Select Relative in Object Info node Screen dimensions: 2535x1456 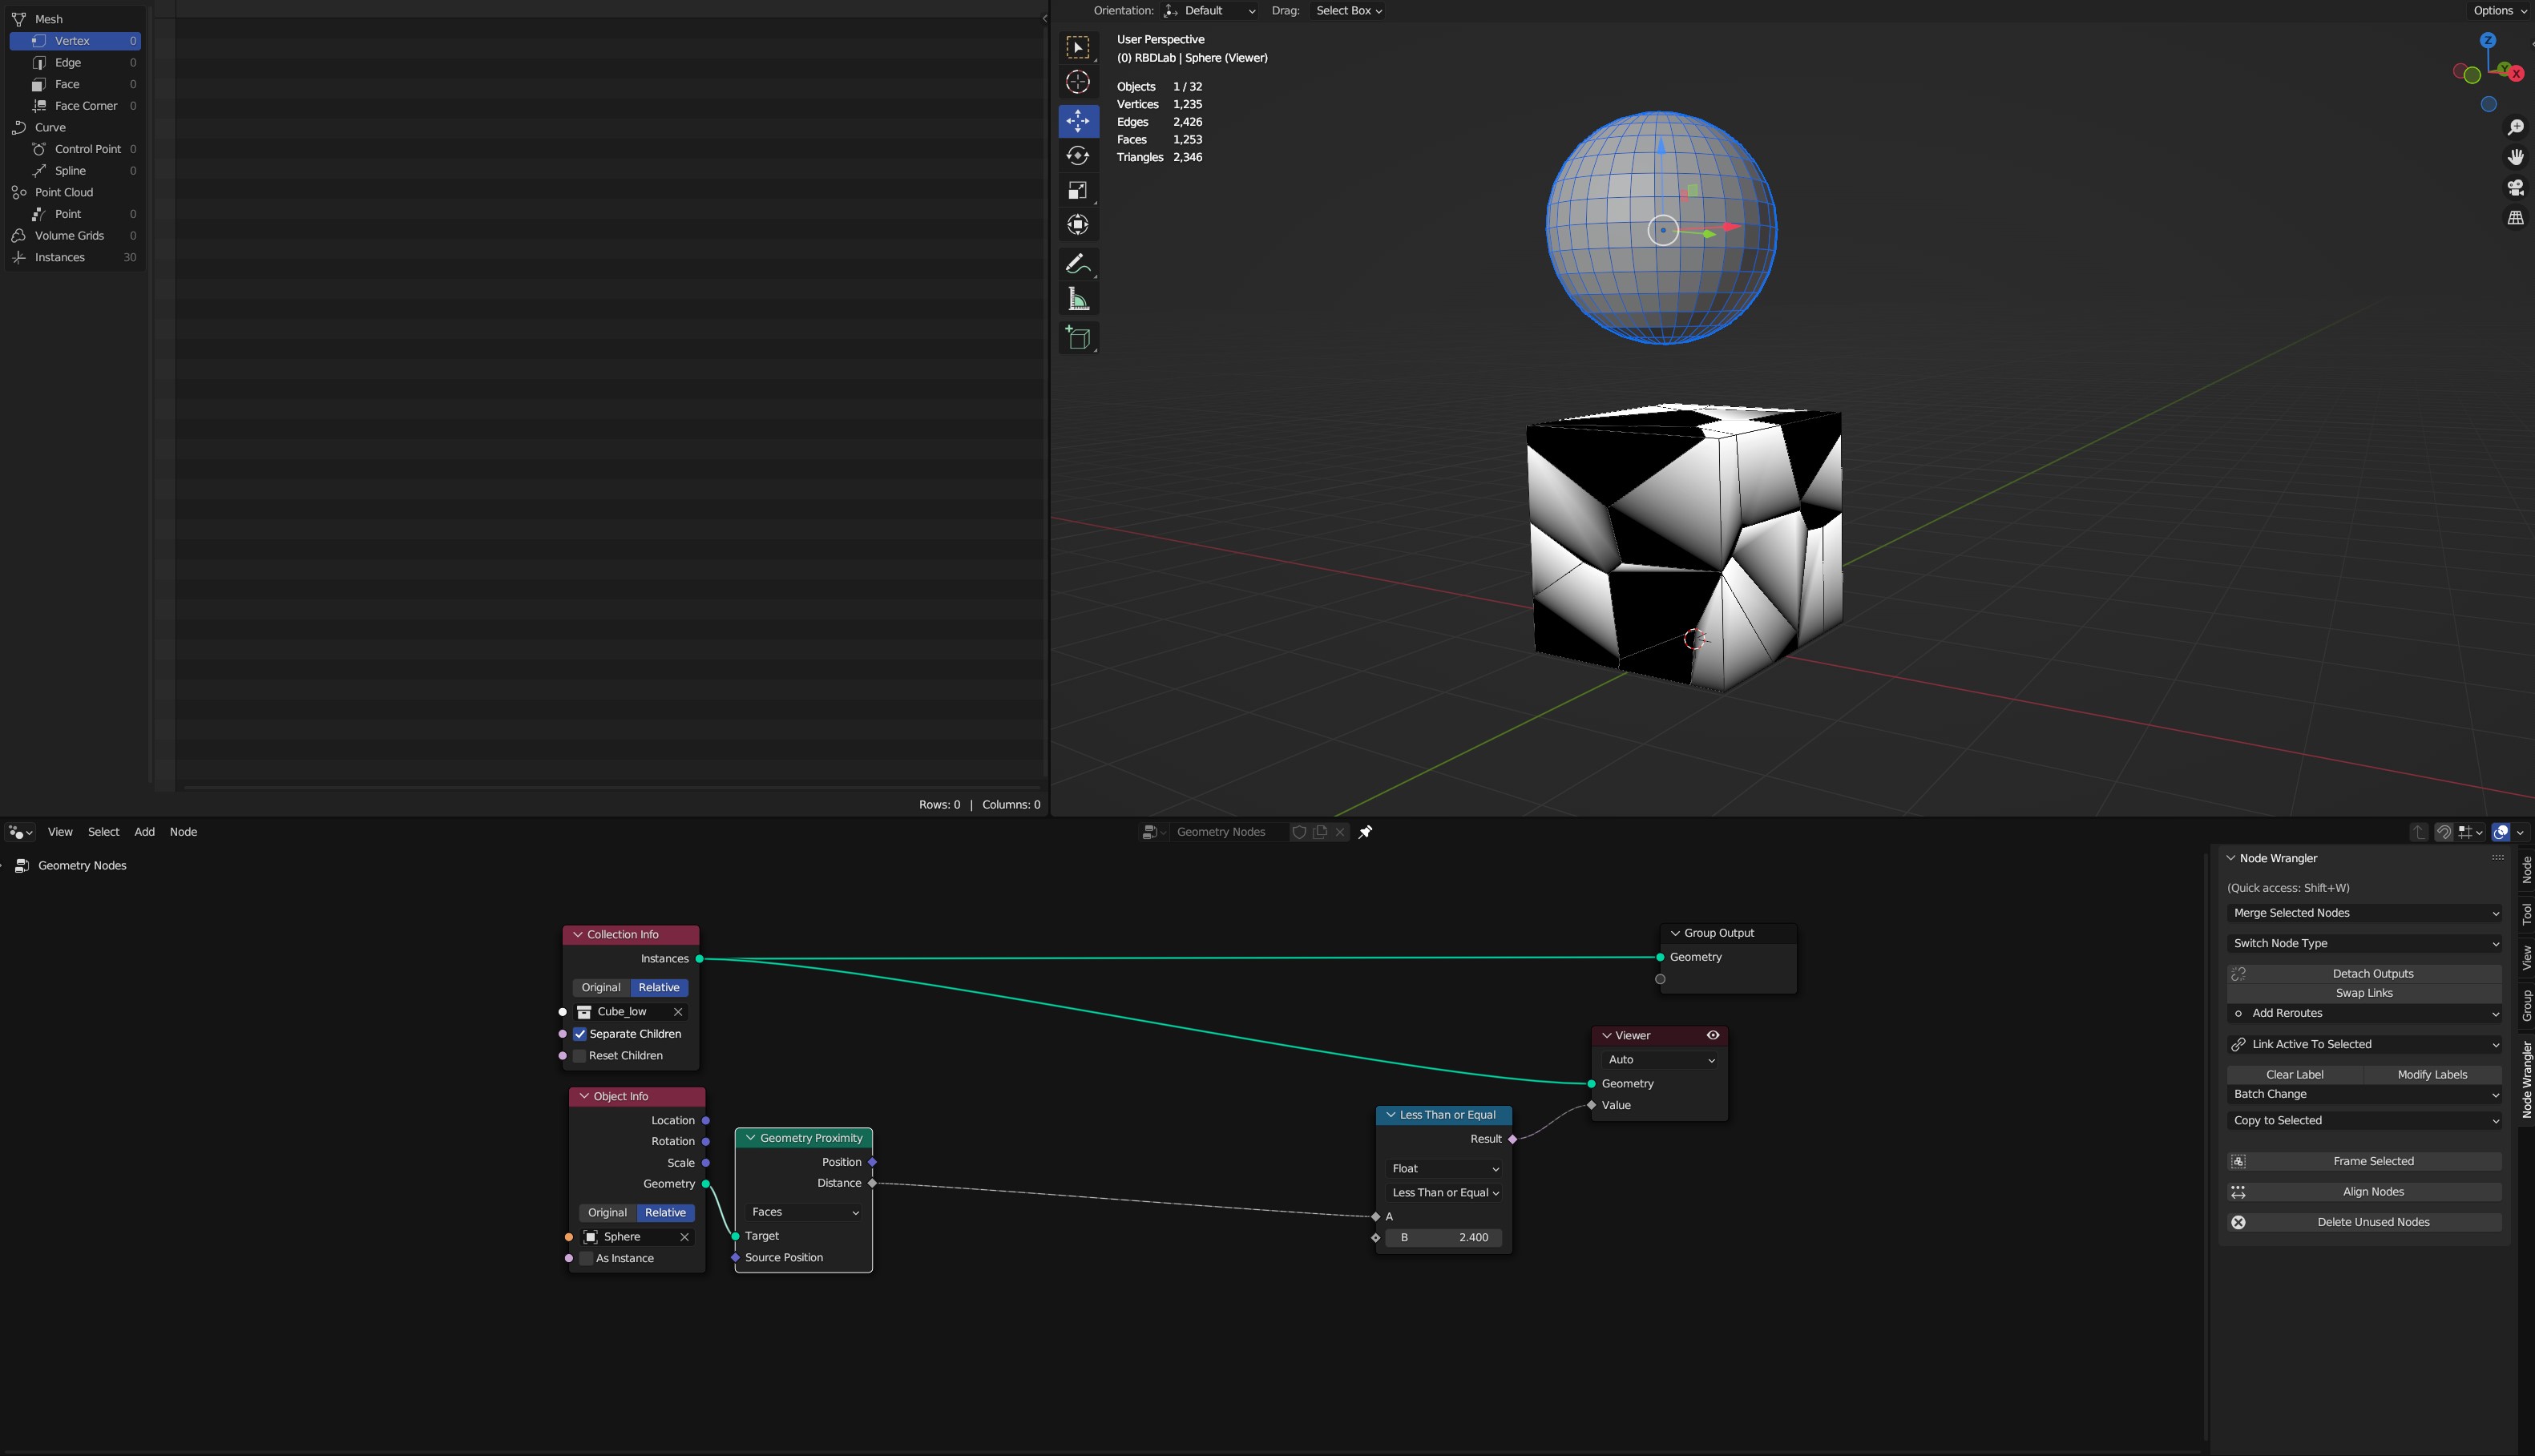pyautogui.click(x=665, y=1212)
